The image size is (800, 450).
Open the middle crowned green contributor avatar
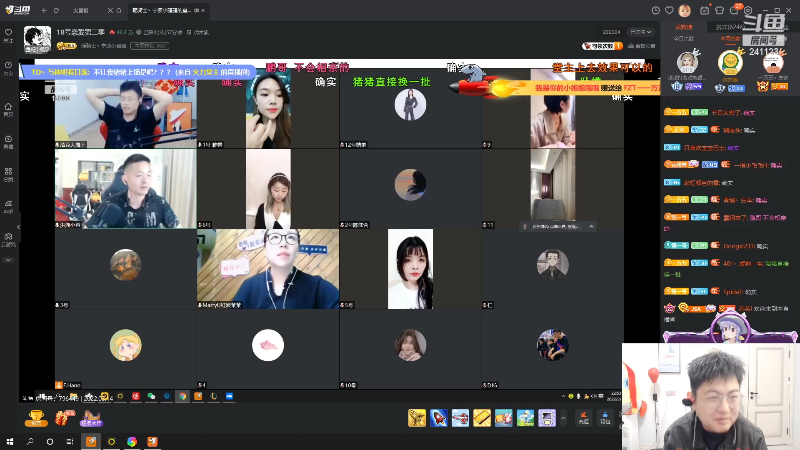(730, 62)
